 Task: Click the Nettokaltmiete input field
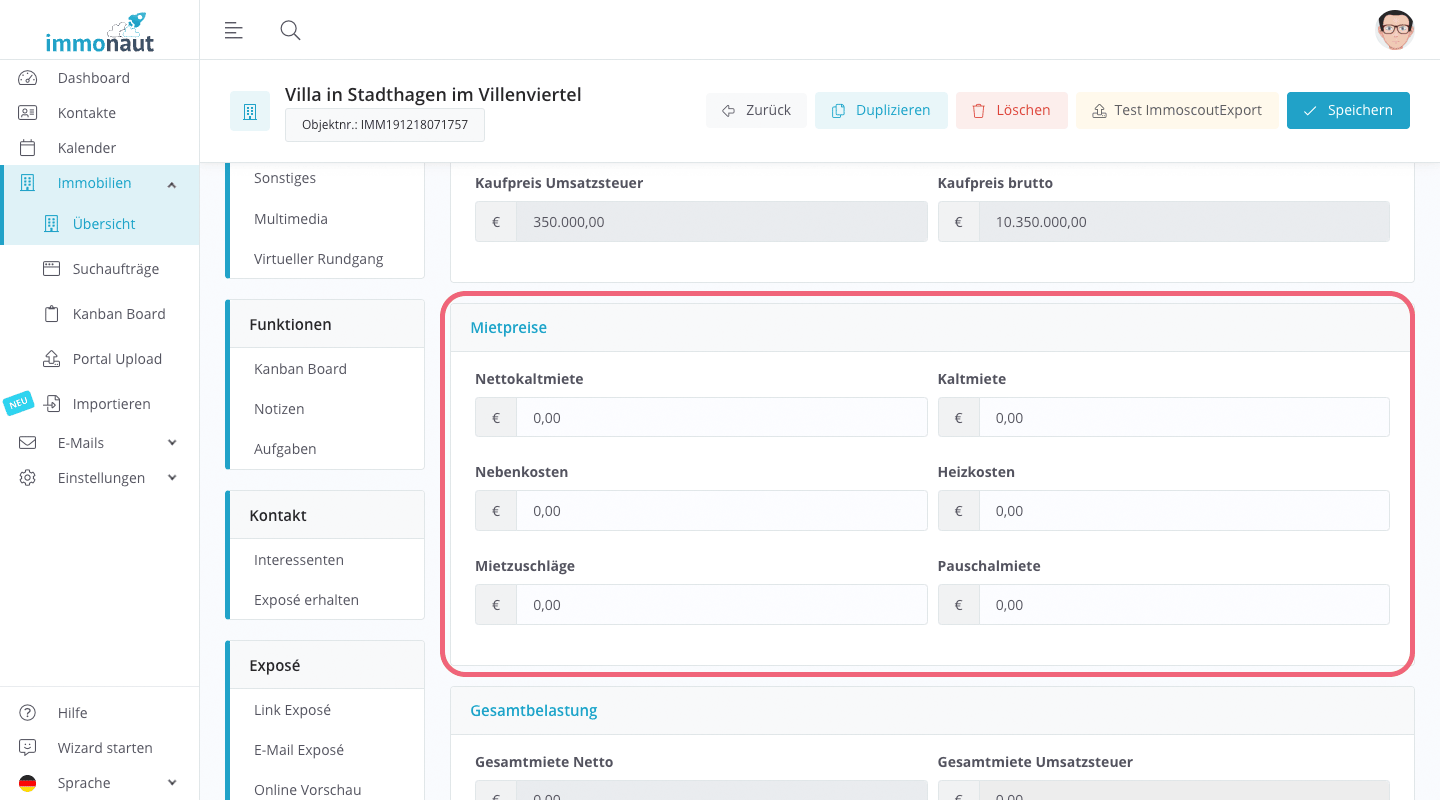720,418
